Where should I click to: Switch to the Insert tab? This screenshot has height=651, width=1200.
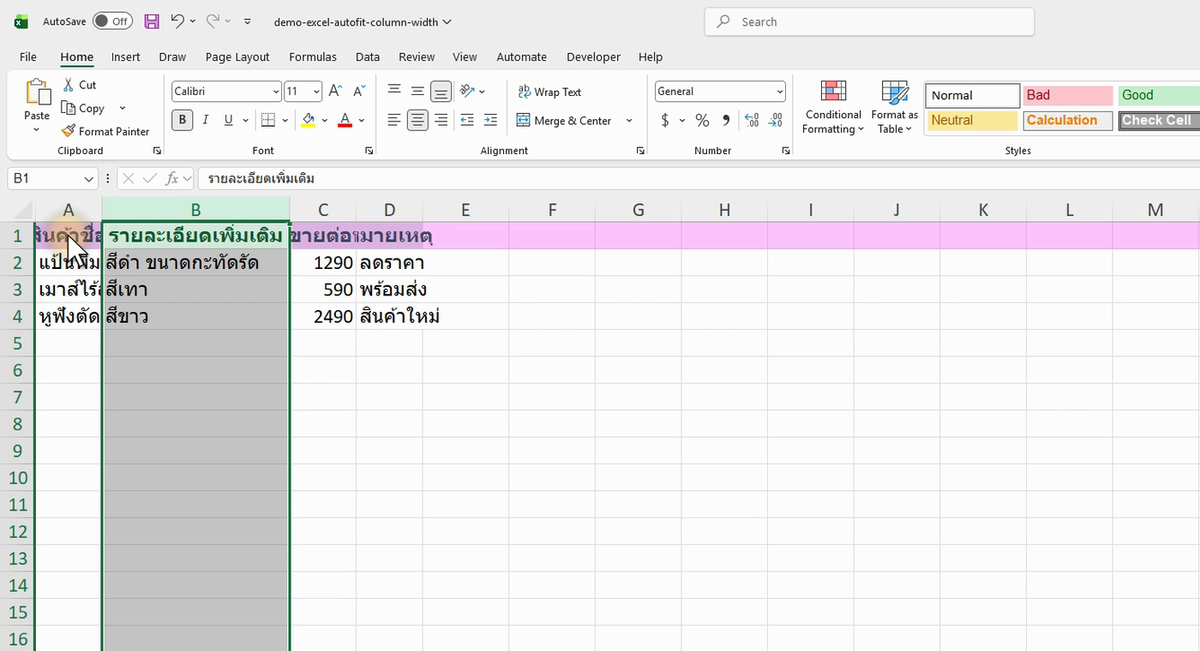pyautogui.click(x=126, y=57)
